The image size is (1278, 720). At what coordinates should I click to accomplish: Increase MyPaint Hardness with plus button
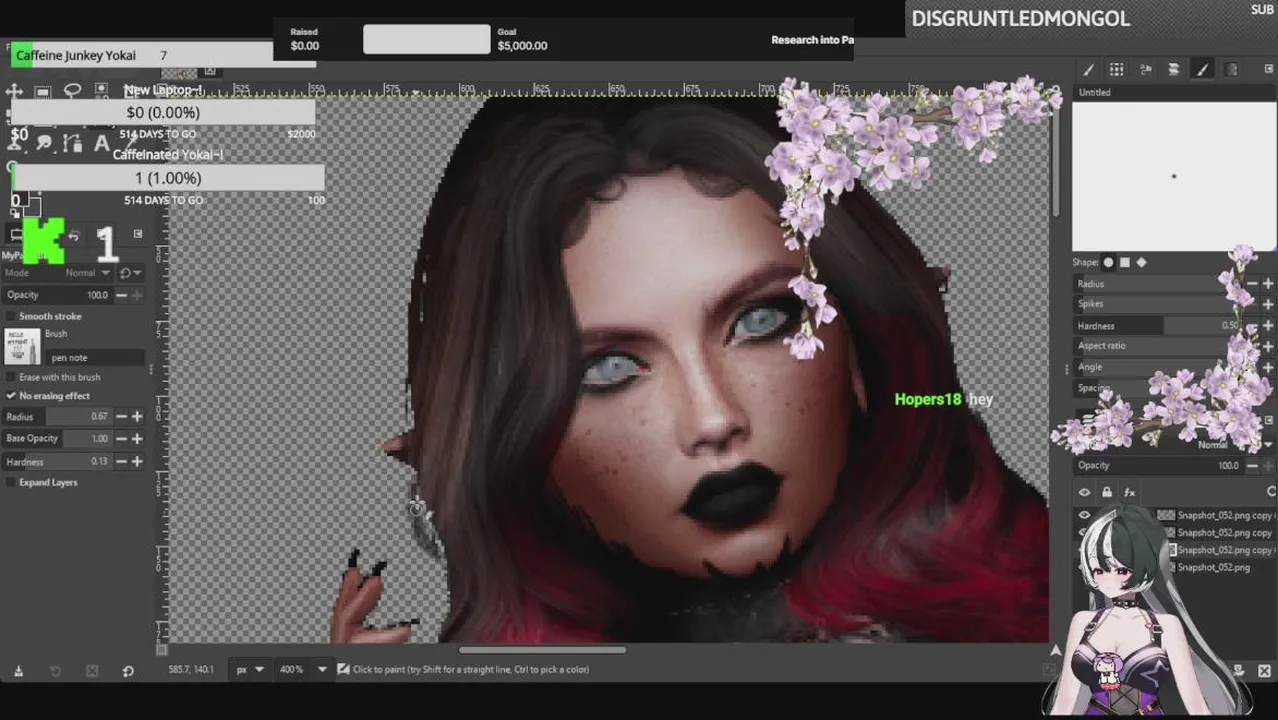click(137, 461)
